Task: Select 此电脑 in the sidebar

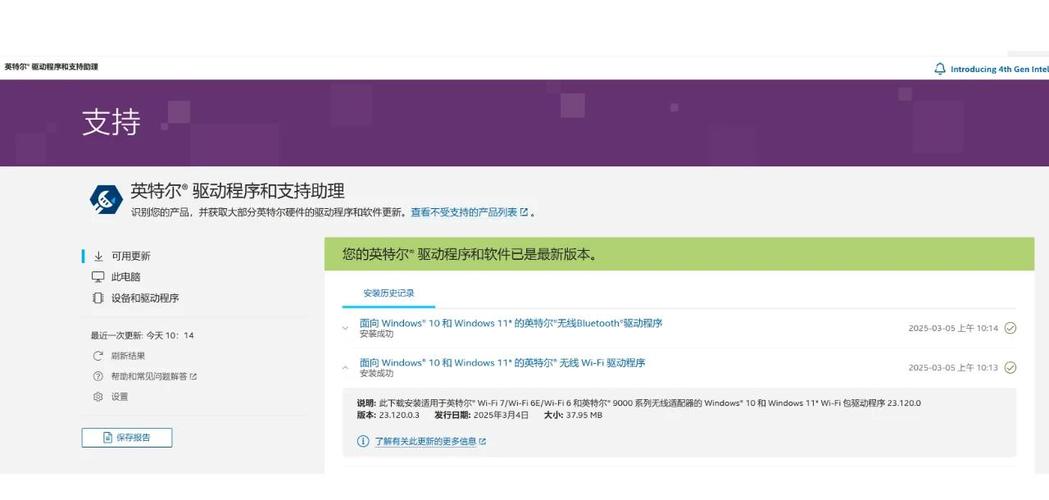Action: click(x=126, y=276)
